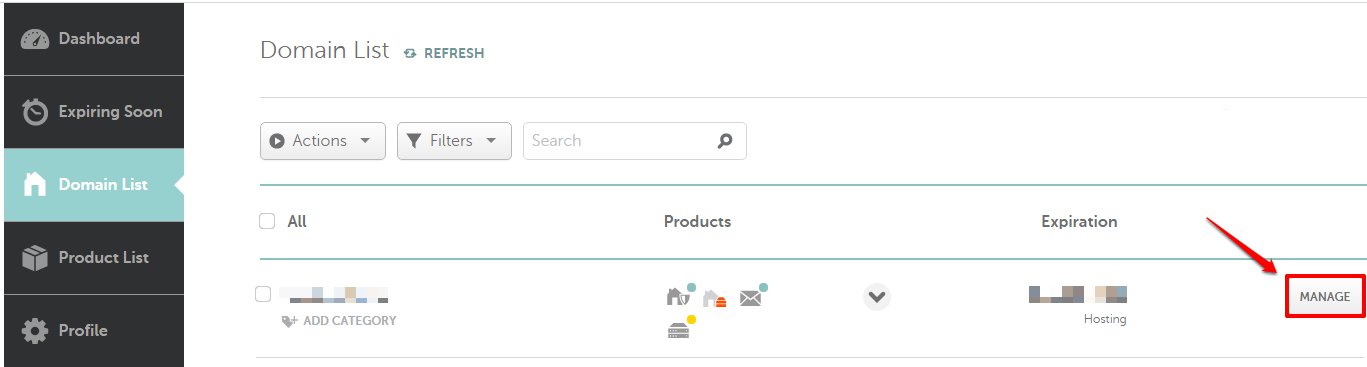Click the Domain List house icon
1367x367 pixels.
click(x=35, y=185)
